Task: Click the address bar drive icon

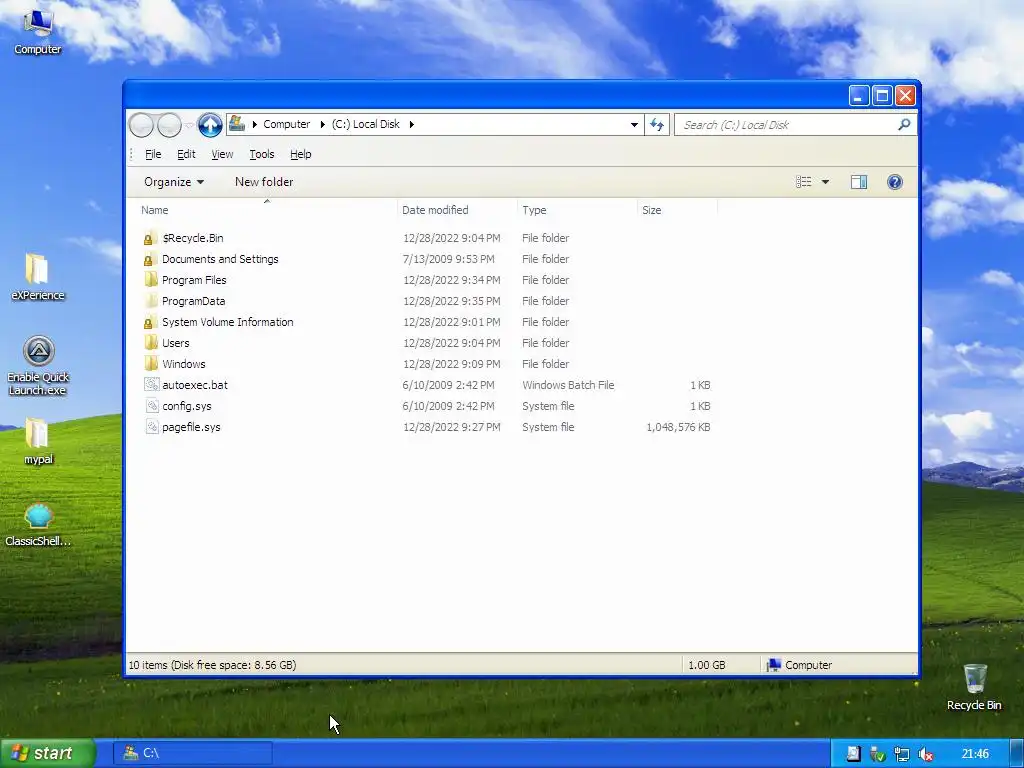Action: [237, 123]
